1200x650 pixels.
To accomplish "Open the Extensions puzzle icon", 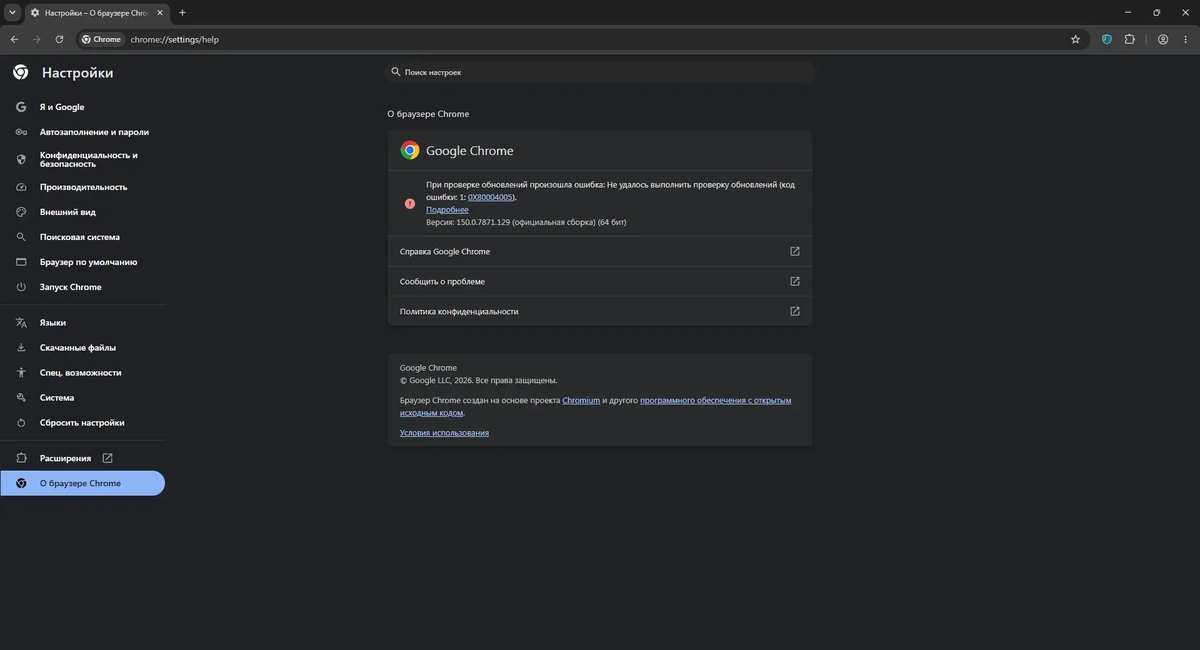I will [1130, 39].
